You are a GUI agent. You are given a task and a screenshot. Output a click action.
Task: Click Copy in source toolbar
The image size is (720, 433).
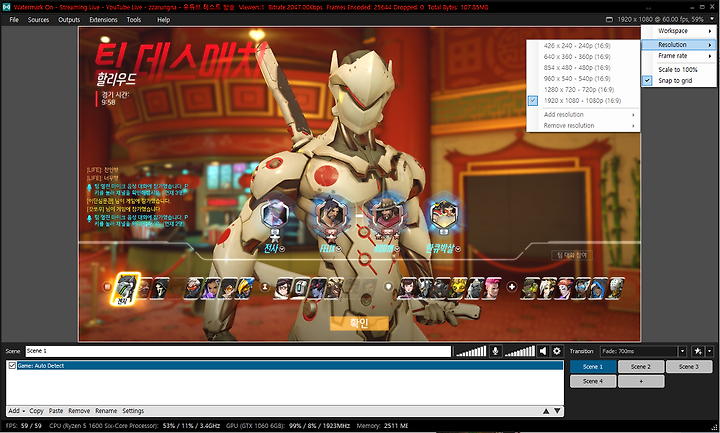(36, 411)
